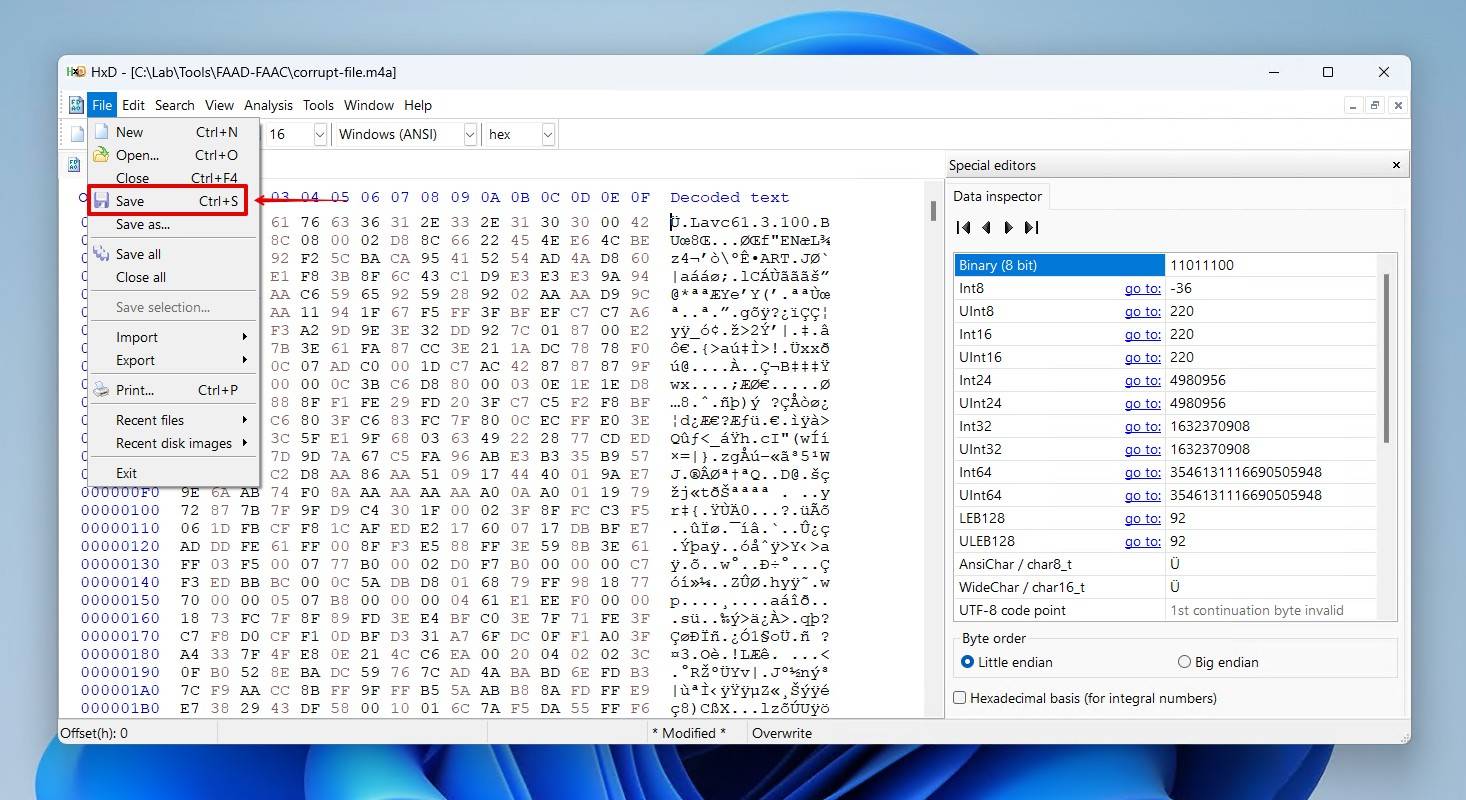Viewport: 1466px width, 800px height.
Task: Expand the Recent disk images submenu
Action: tap(174, 443)
